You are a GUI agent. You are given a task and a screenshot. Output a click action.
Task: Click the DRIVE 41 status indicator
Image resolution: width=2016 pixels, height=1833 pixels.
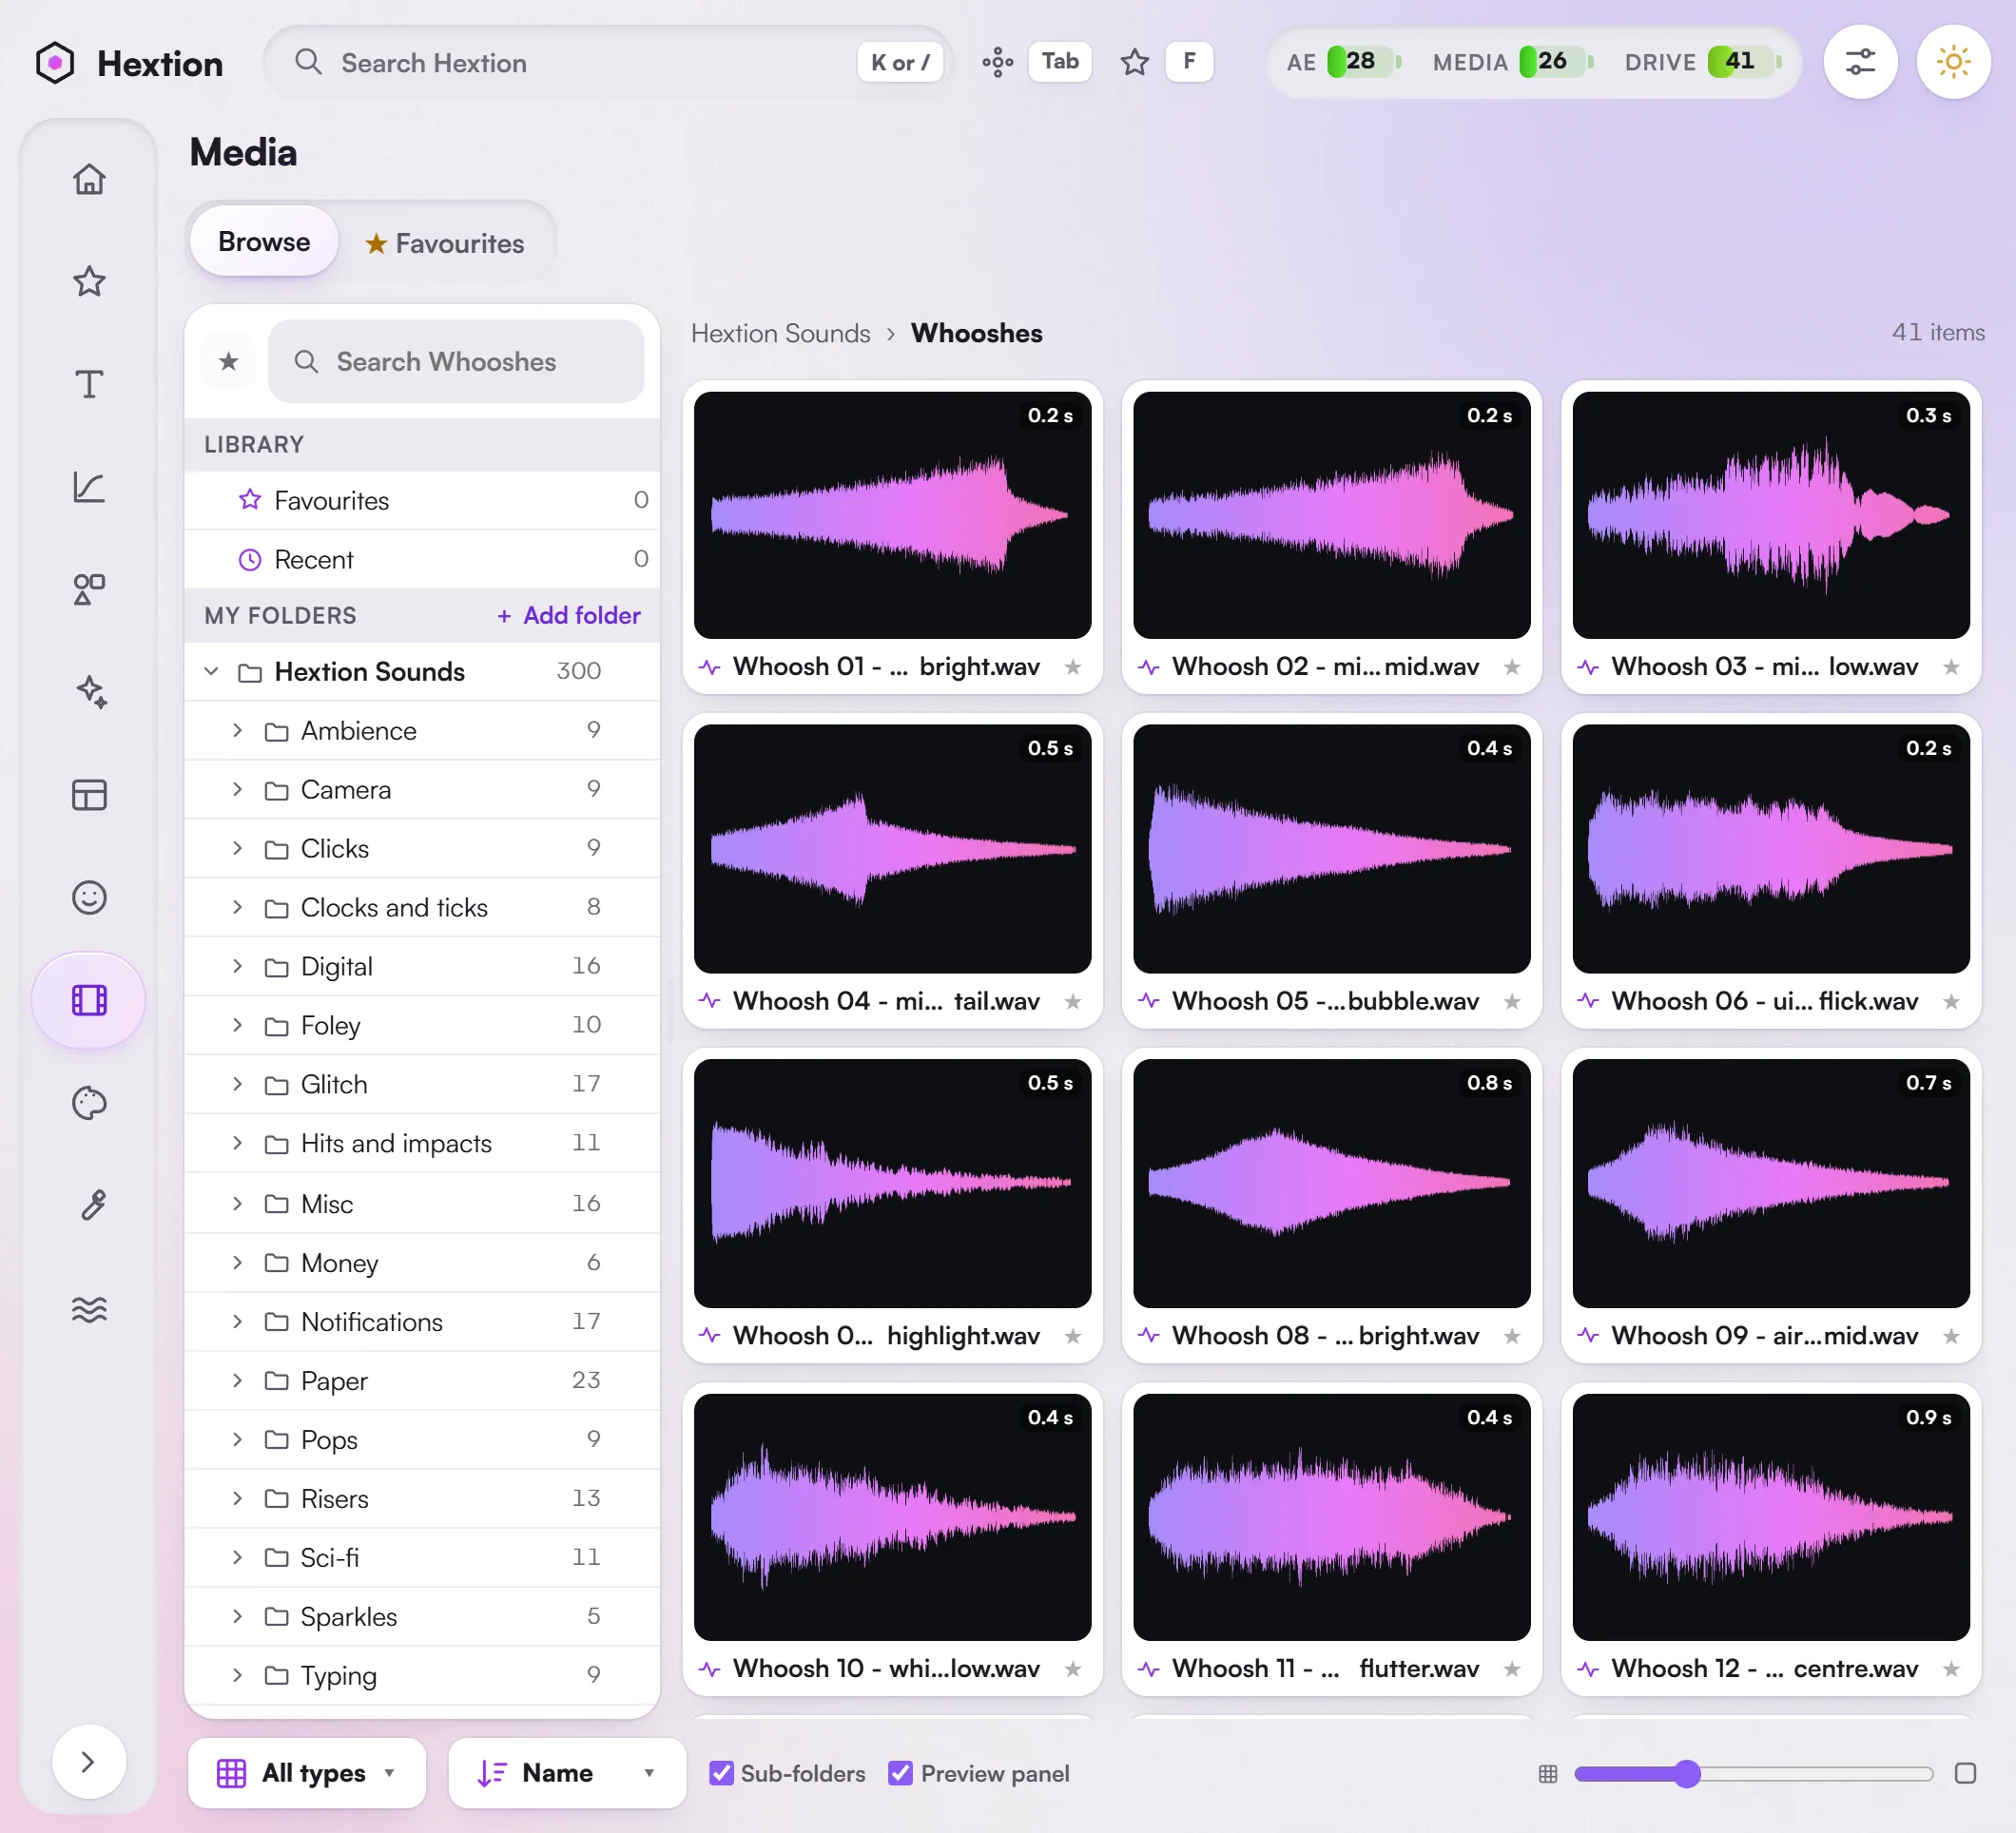(1703, 62)
